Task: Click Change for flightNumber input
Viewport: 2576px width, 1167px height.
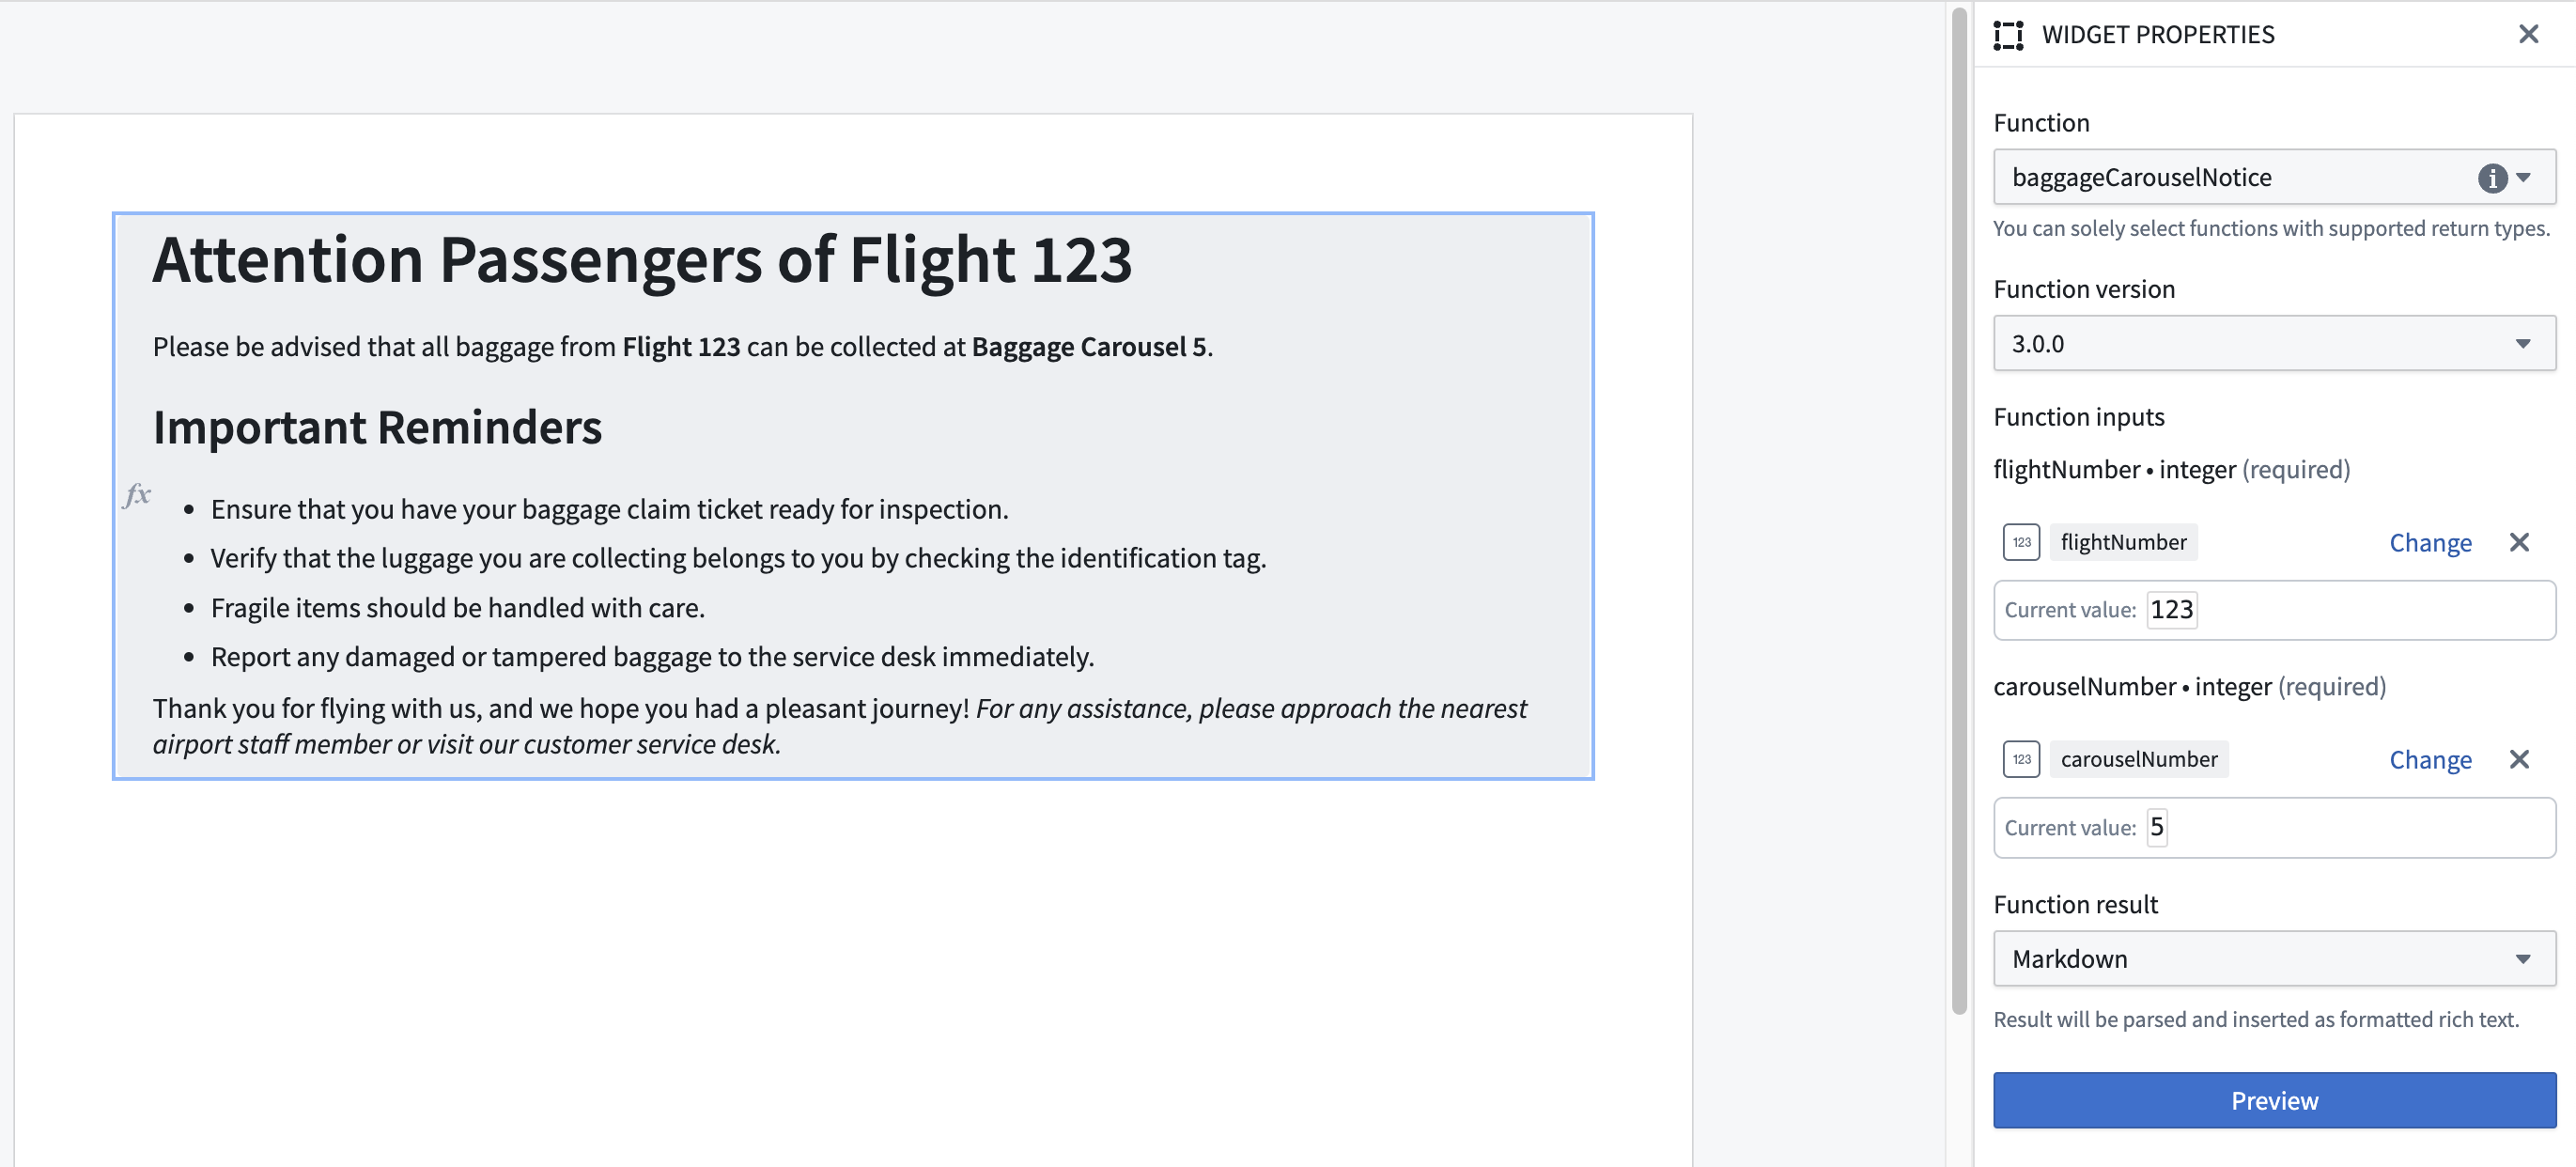Action: coord(2430,542)
